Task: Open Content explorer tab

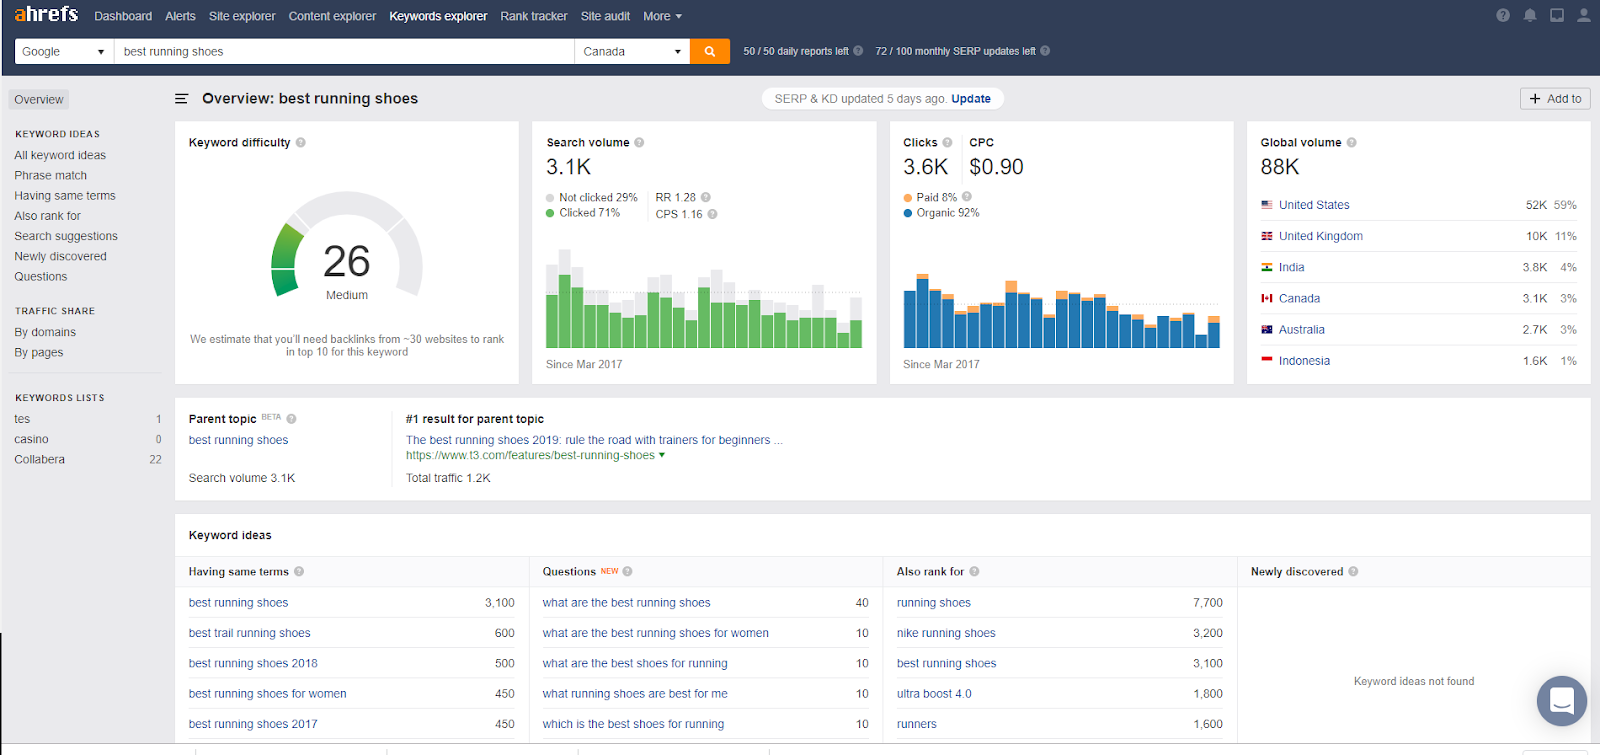Action: click(x=332, y=16)
